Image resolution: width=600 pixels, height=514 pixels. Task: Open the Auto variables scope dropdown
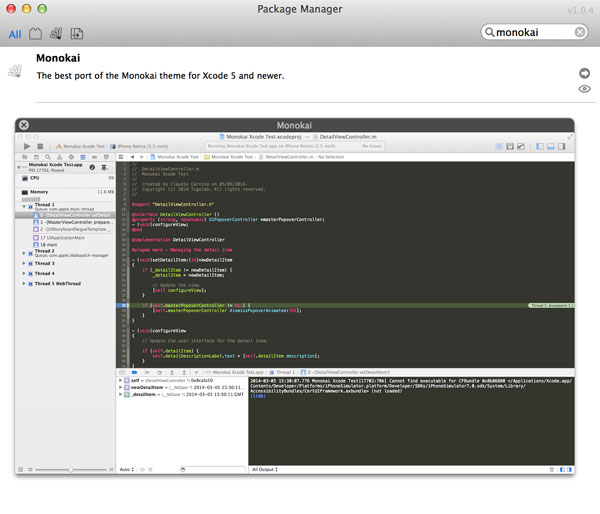(127, 470)
